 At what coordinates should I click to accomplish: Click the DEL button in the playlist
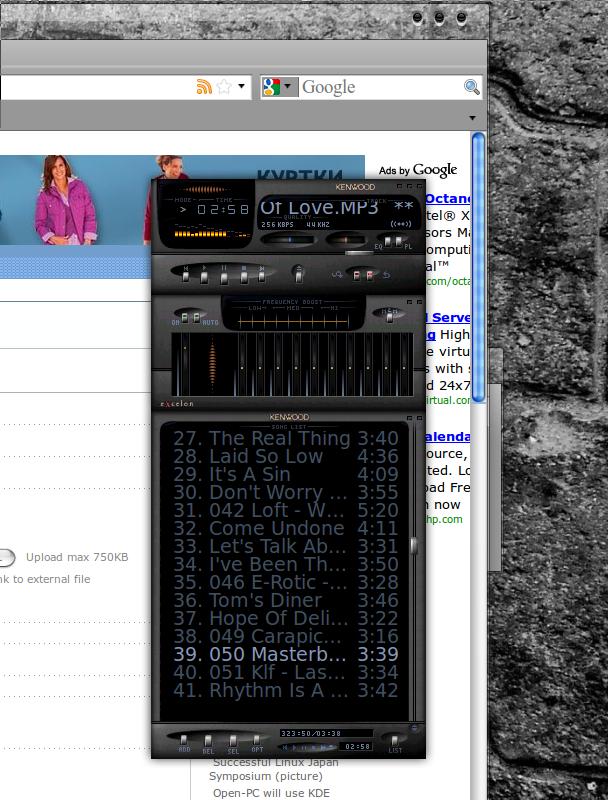(208, 742)
